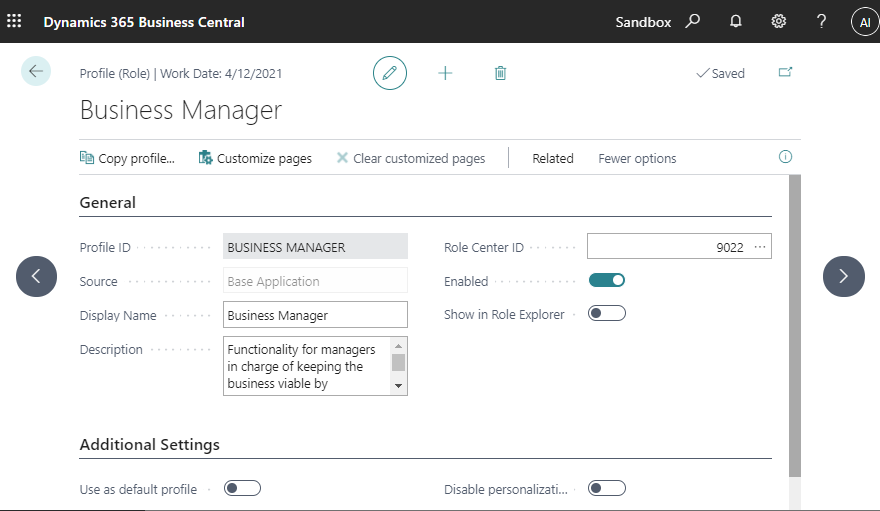Click the Business Manager page title
Image resolution: width=880 pixels, height=511 pixels.
pyautogui.click(x=181, y=110)
